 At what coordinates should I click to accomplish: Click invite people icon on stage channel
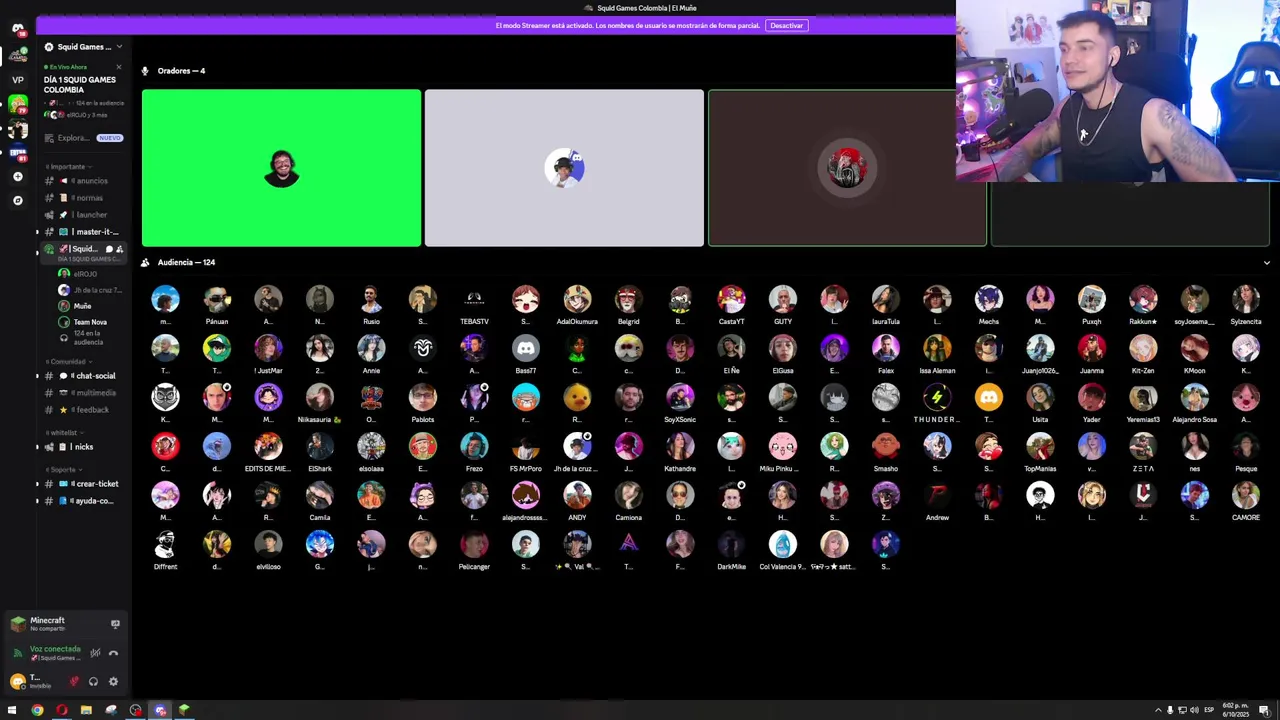point(119,249)
